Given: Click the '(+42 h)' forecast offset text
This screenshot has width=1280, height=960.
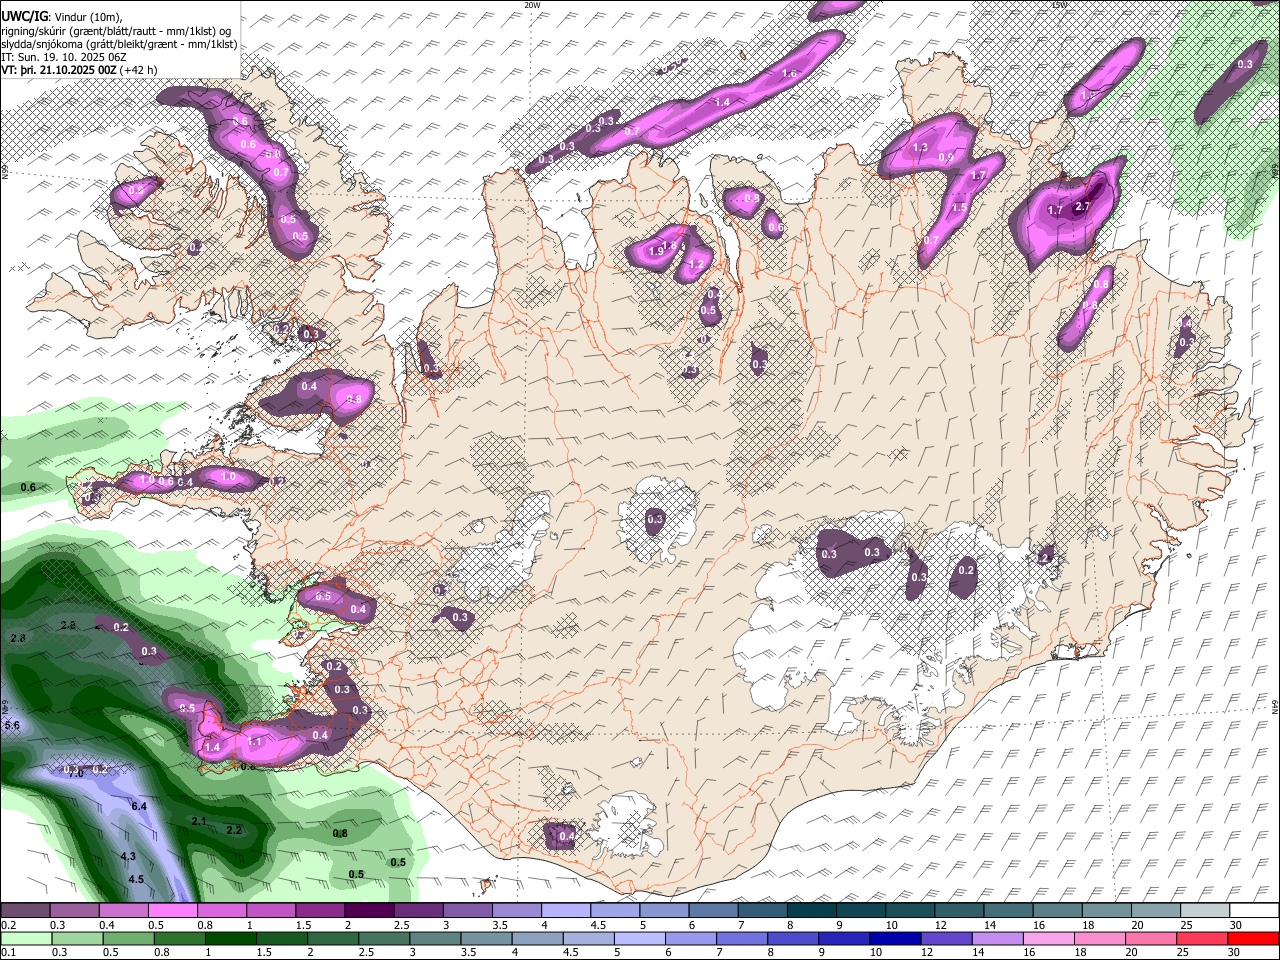Looking at the screenshot, I should pos(138,70).
